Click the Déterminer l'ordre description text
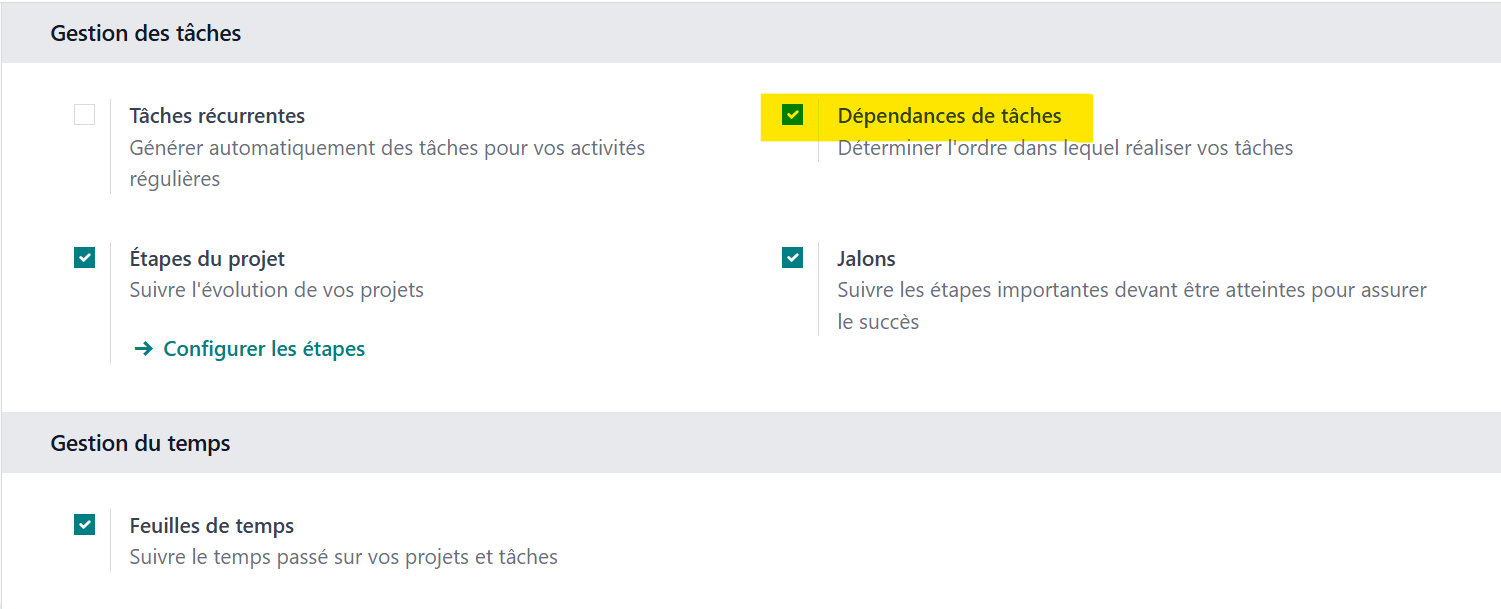The height and width of the screenshot is (609, 1501). (1065, 148)
